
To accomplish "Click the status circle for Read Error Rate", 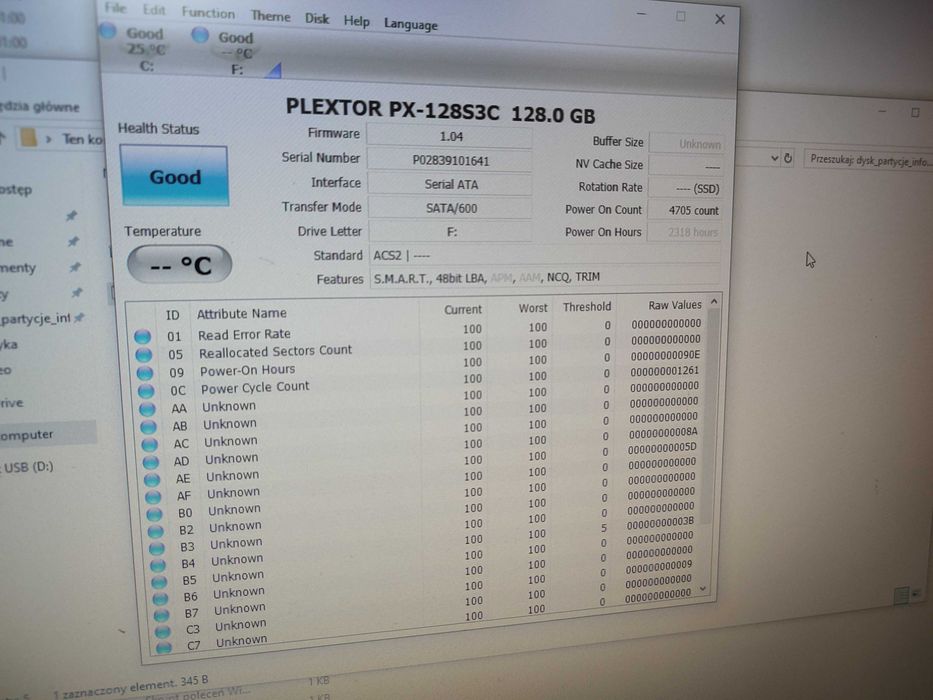I will click(x=142, y=337).
